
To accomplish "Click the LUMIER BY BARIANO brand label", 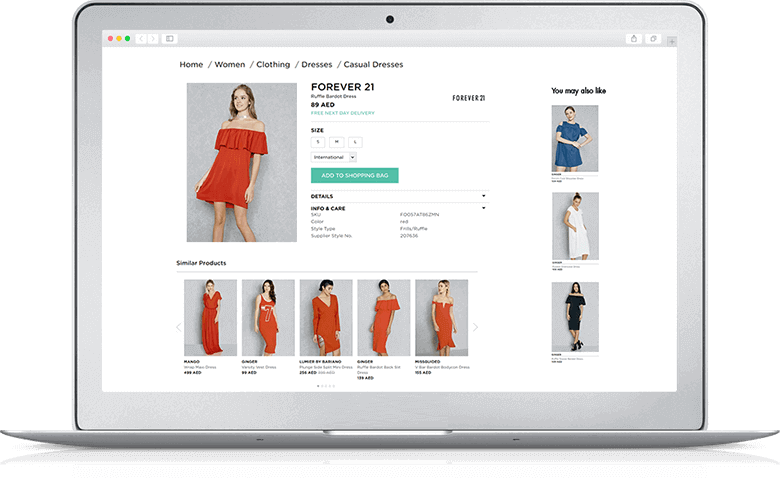I will click(x=320, y=362).
